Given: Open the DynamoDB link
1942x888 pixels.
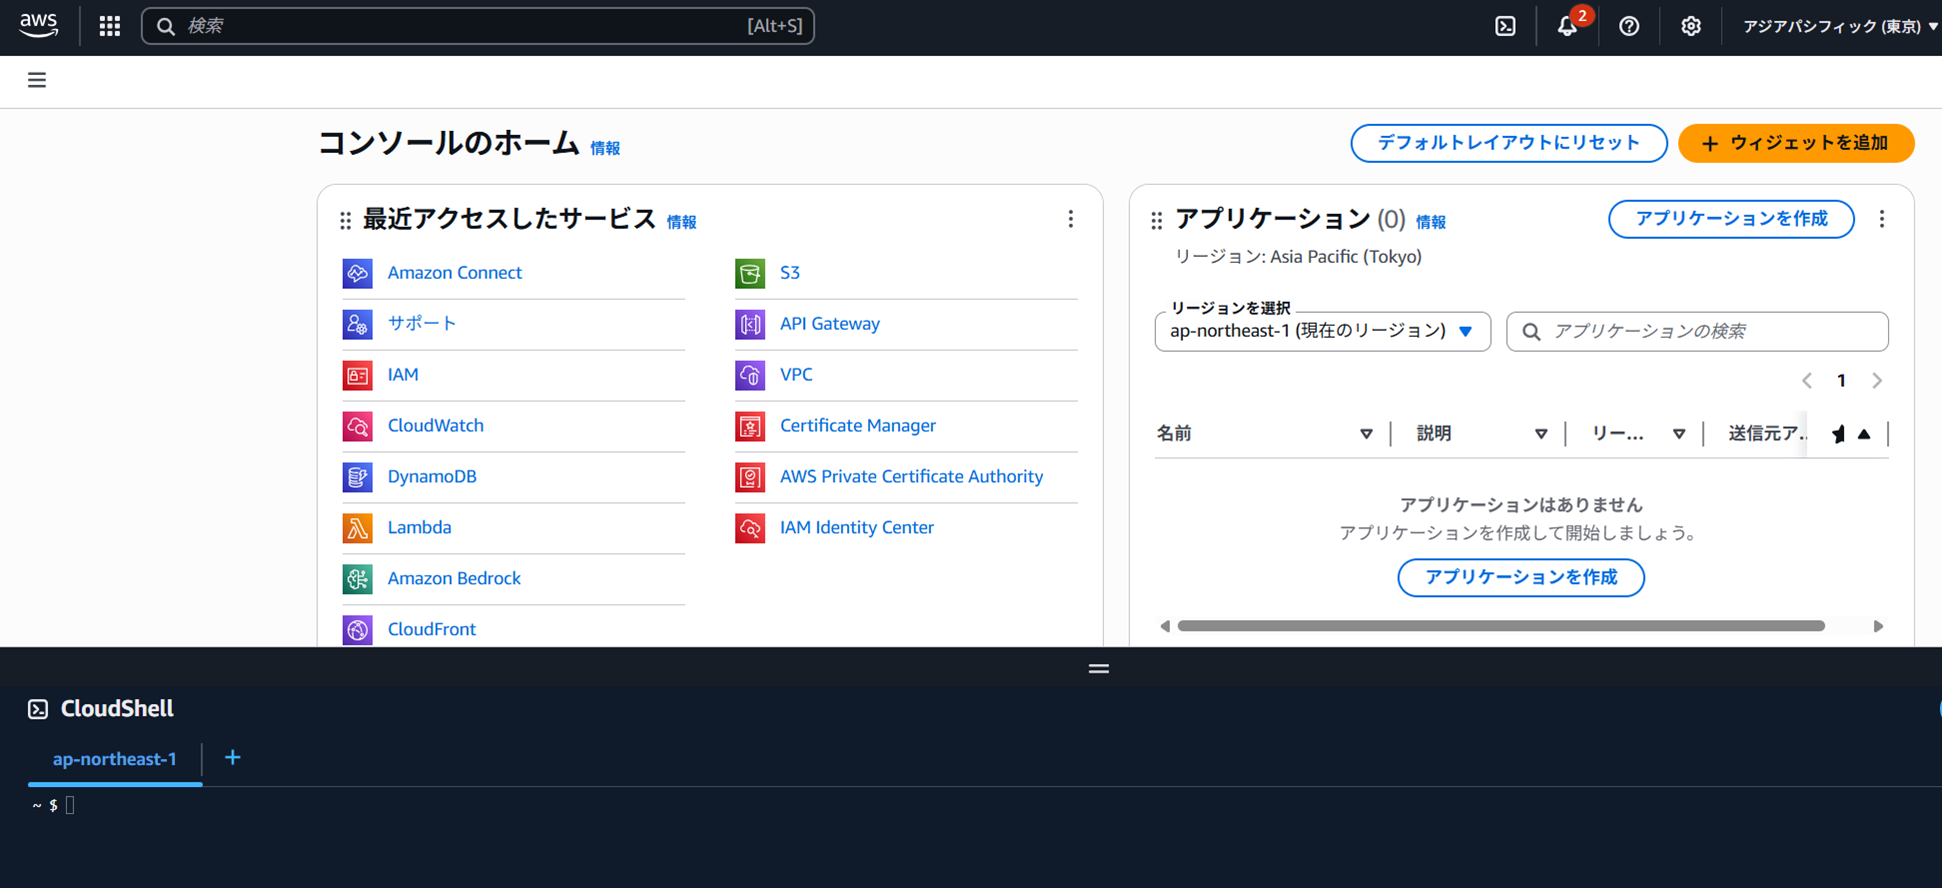Looking at the screenshot, I should pyautogui.click(x=432, y=477).
